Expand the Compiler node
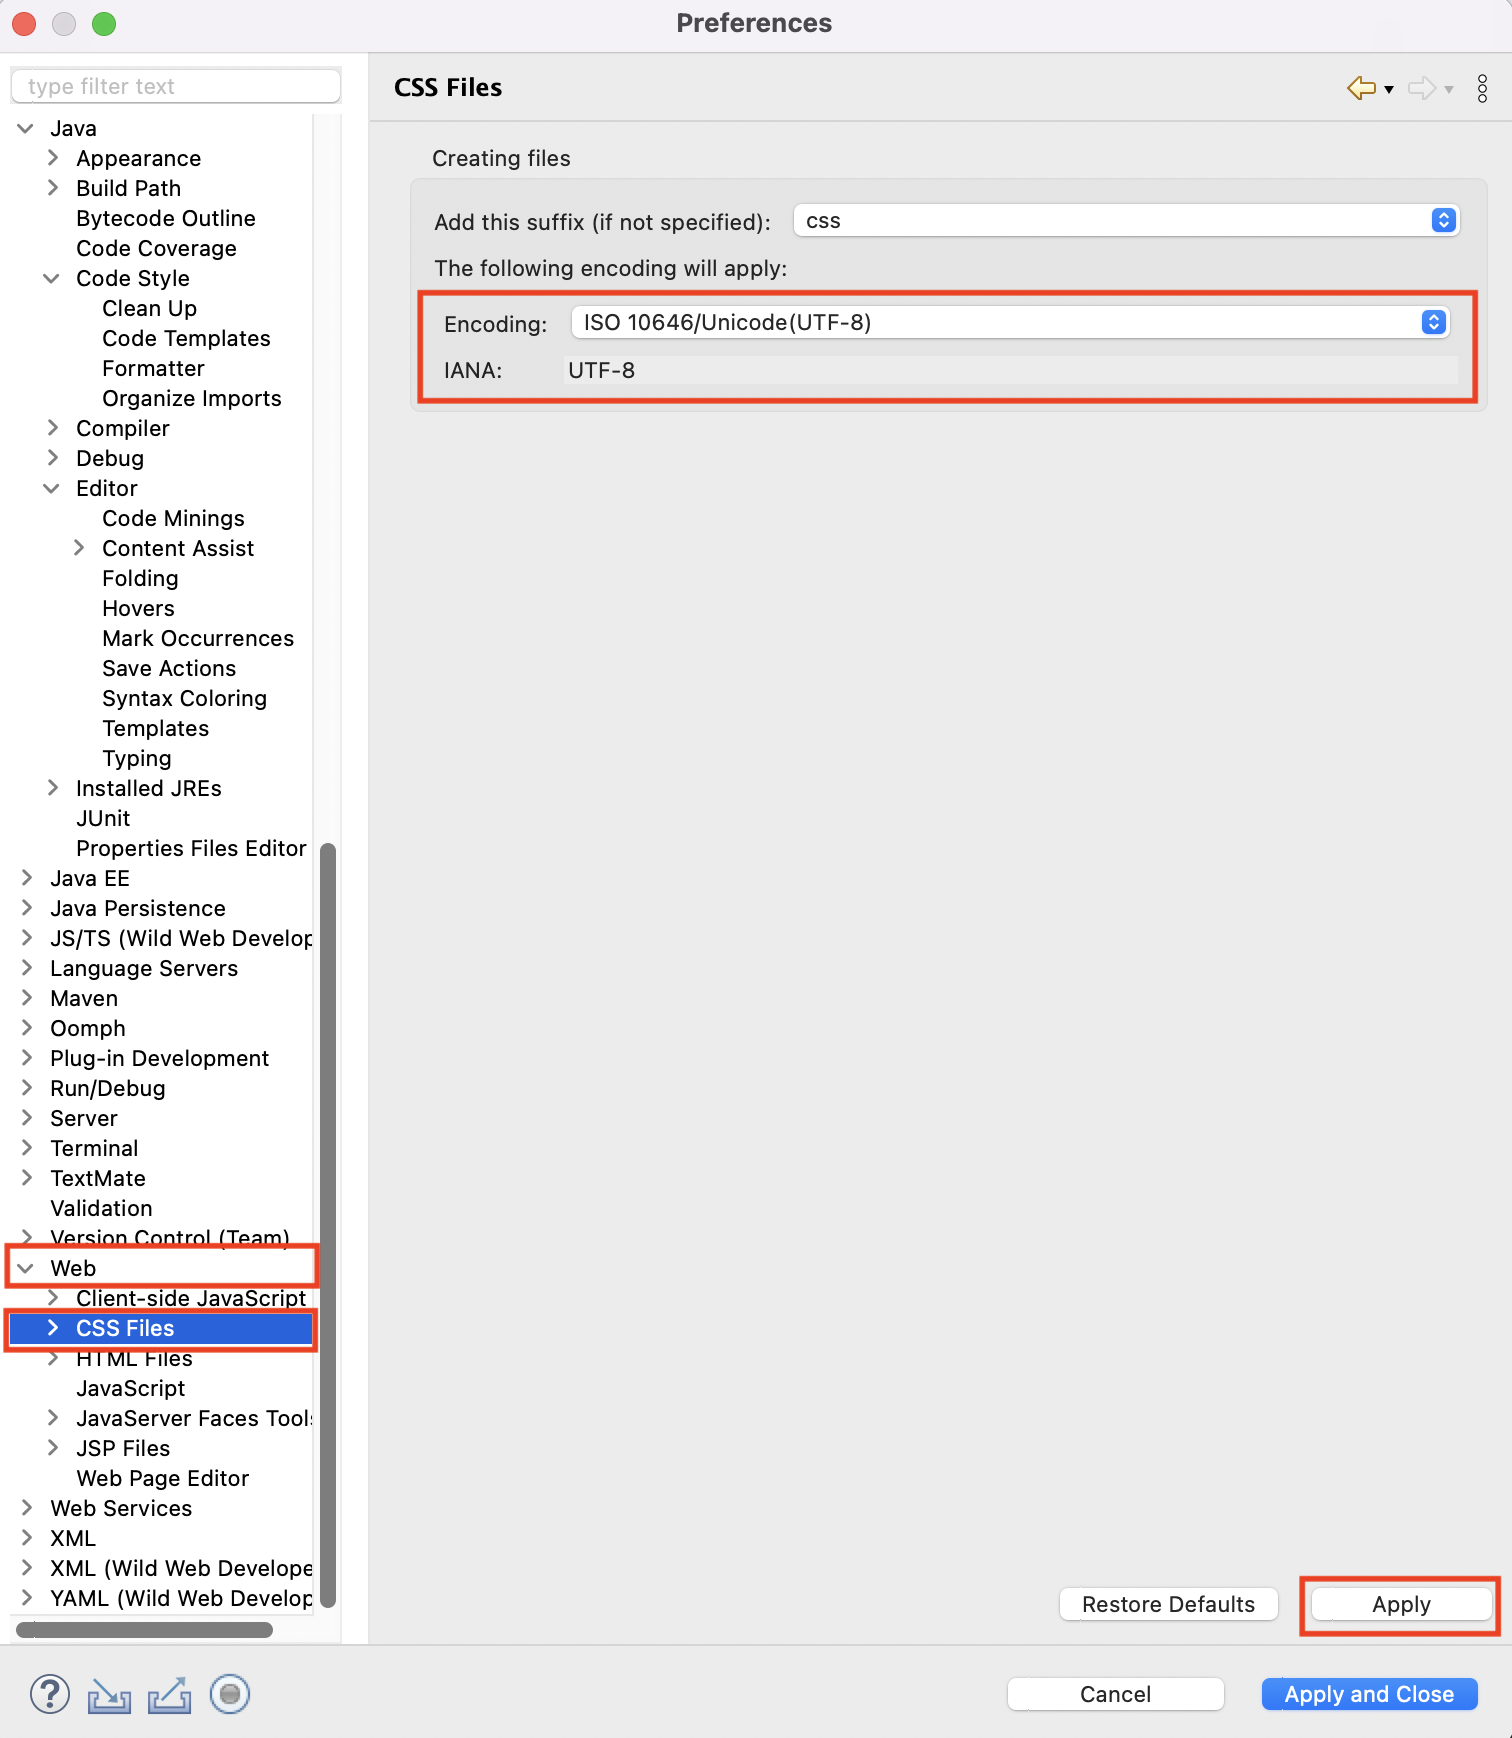The image size is (1512, 1738). click(53, 428)
